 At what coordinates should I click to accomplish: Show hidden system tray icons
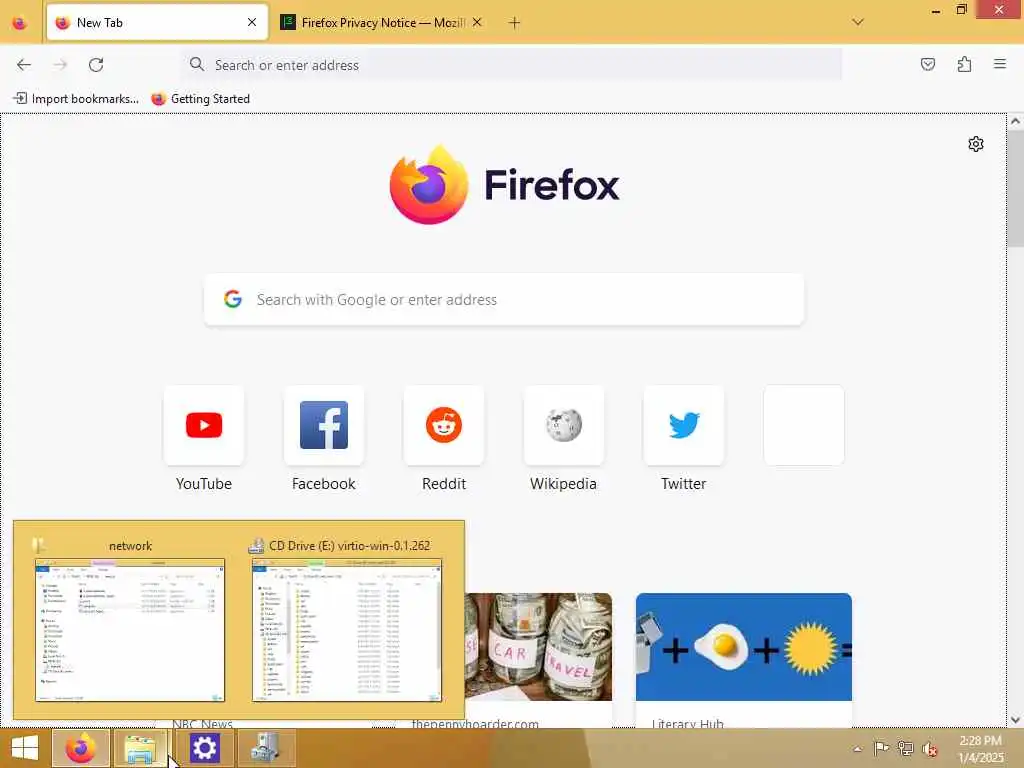(857, 748)
